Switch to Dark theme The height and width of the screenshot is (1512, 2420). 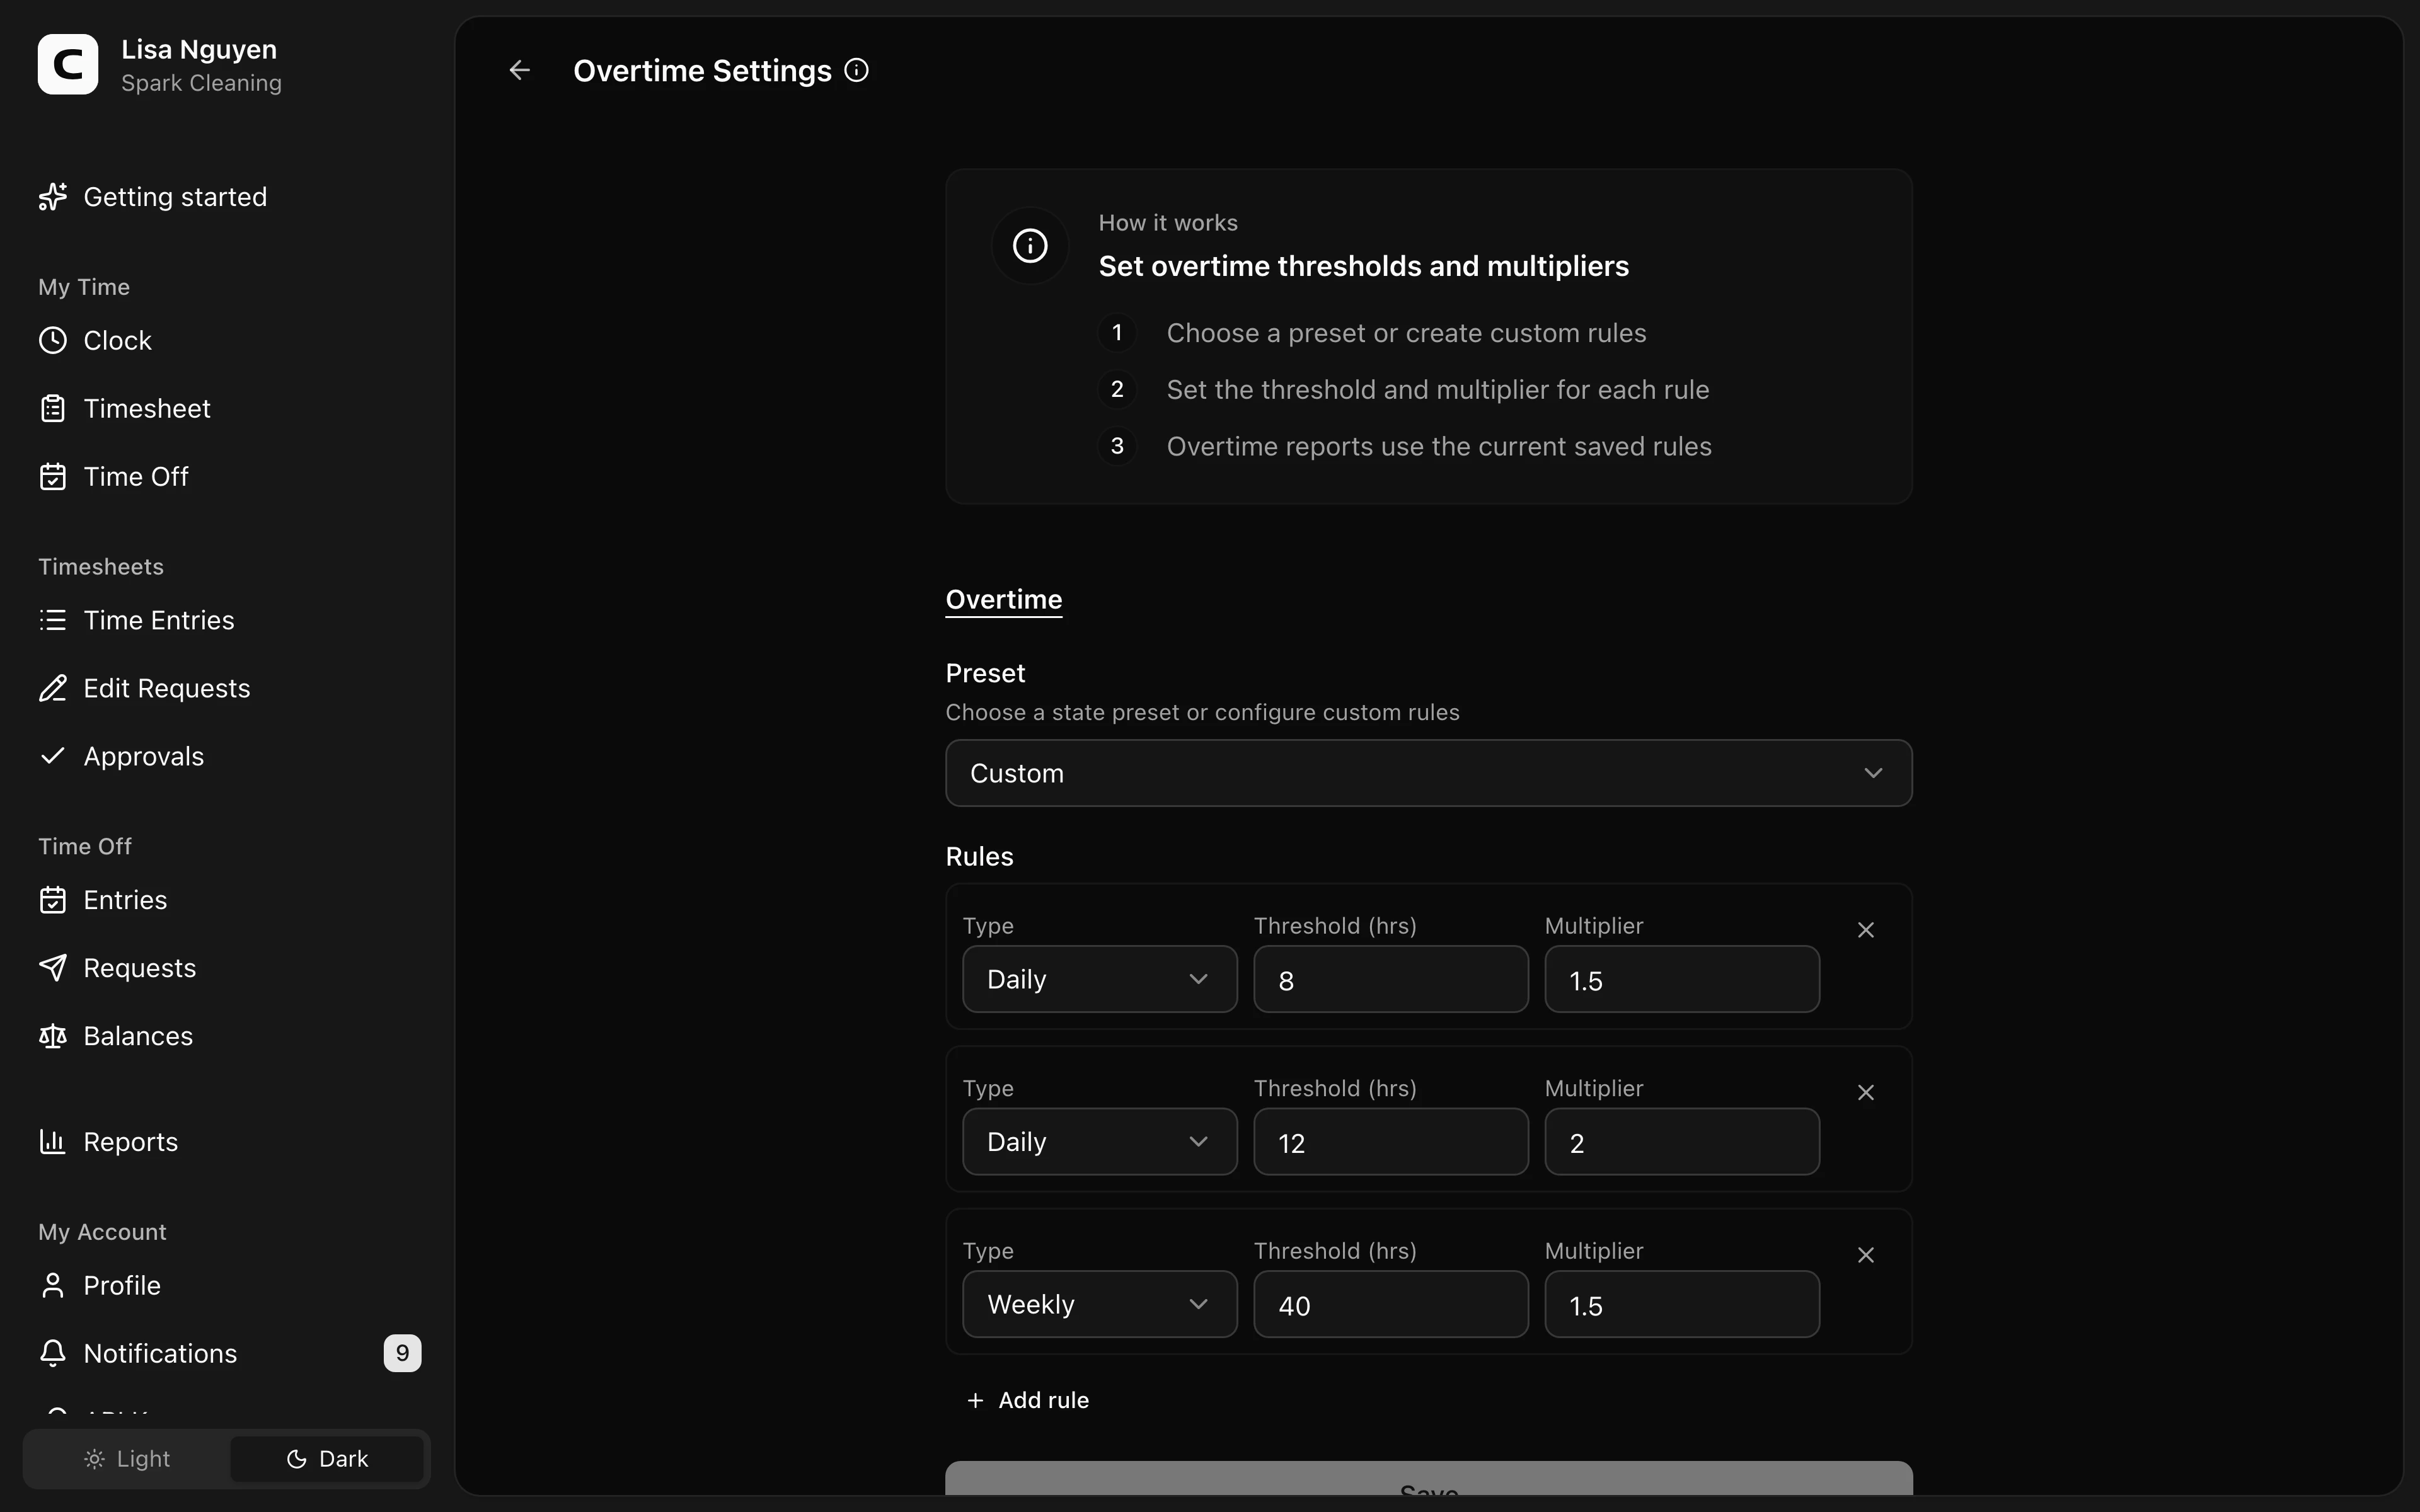pos(327,1459)
